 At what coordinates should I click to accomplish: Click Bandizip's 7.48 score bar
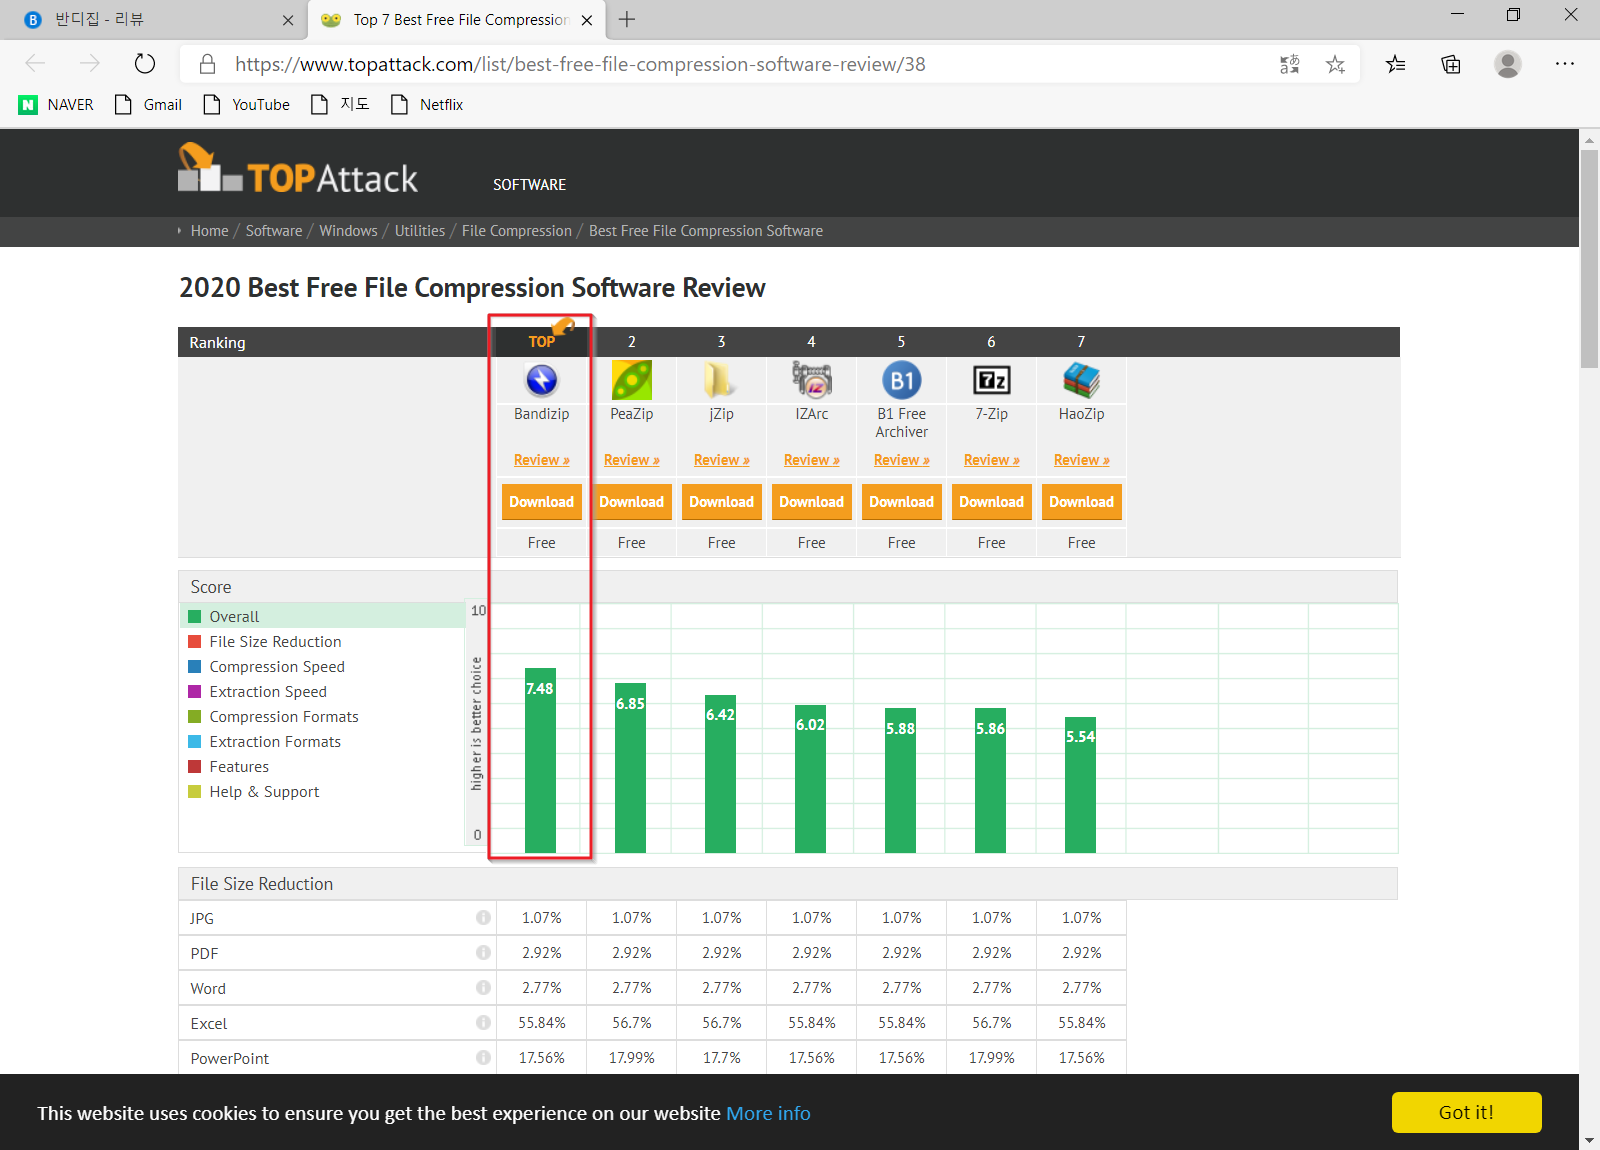point(540,760)
